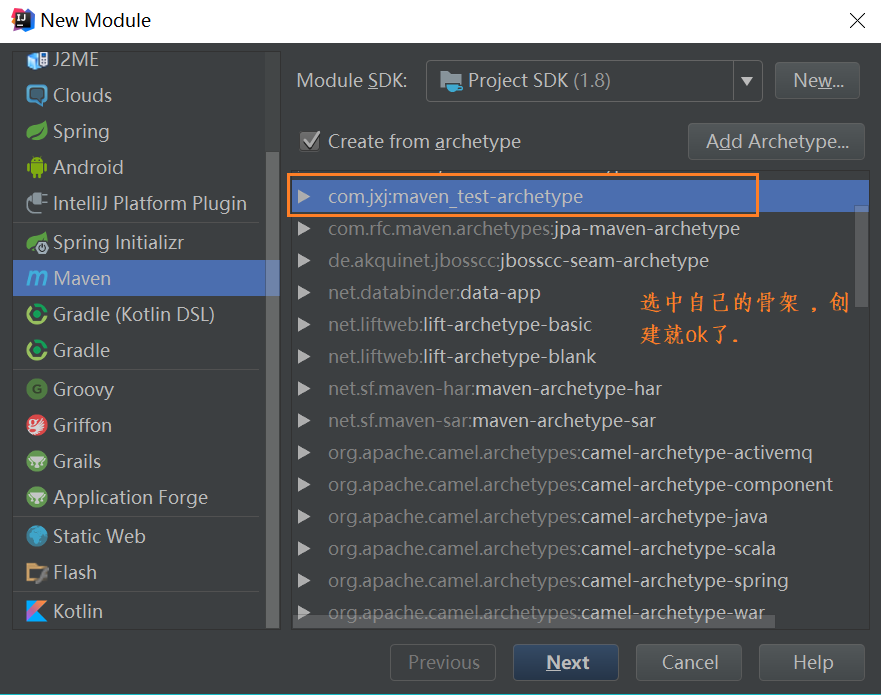Select net.liftweb:lift-archetype-basic row

(x=580, y=325)
